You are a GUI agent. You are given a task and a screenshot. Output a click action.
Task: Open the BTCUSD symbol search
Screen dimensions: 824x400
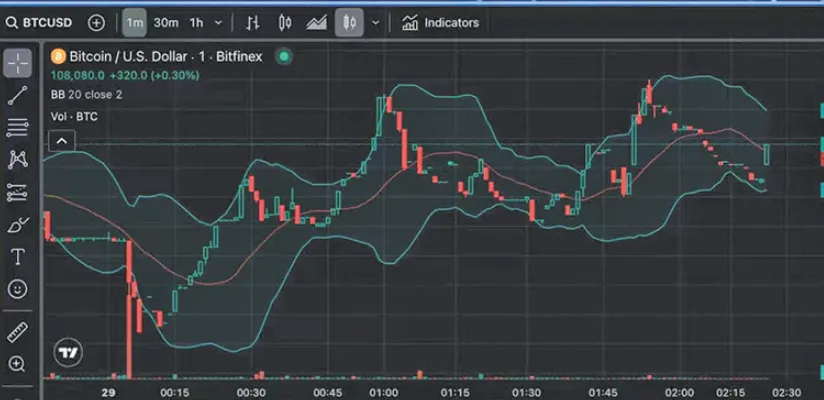[x=39, y=23]
